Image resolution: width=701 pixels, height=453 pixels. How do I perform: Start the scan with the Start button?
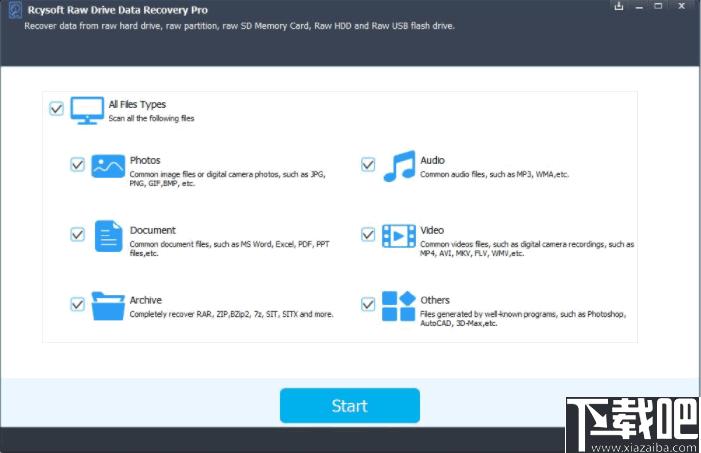click(350, 406)
